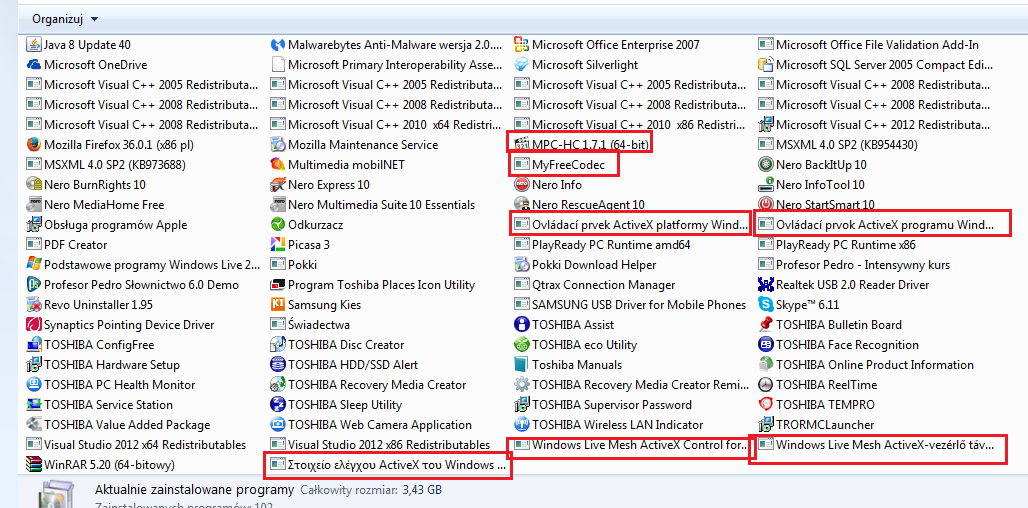Select MSXML 4.0 SP2 (KB973688)
Image resolution: width=1028 pixels, height=508 pixels.
click(105, 165)
